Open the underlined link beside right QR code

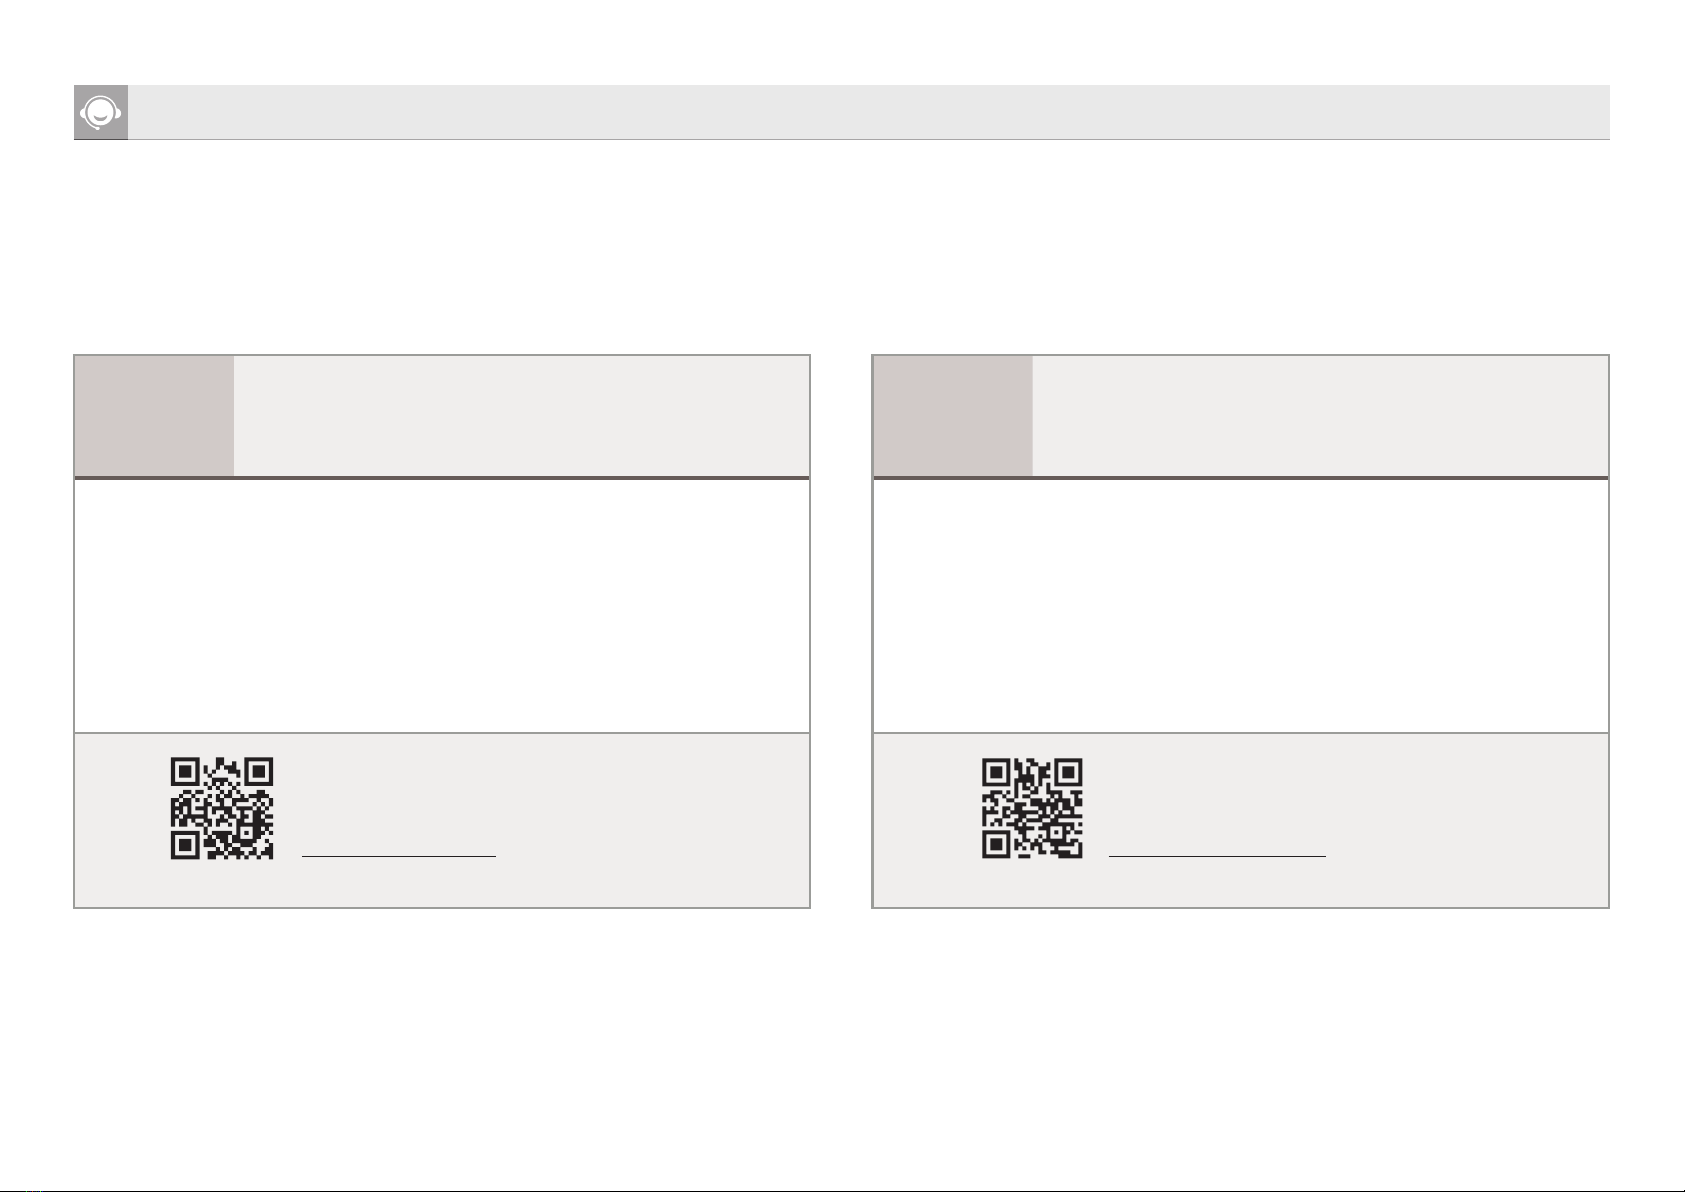click(1217, 856)
